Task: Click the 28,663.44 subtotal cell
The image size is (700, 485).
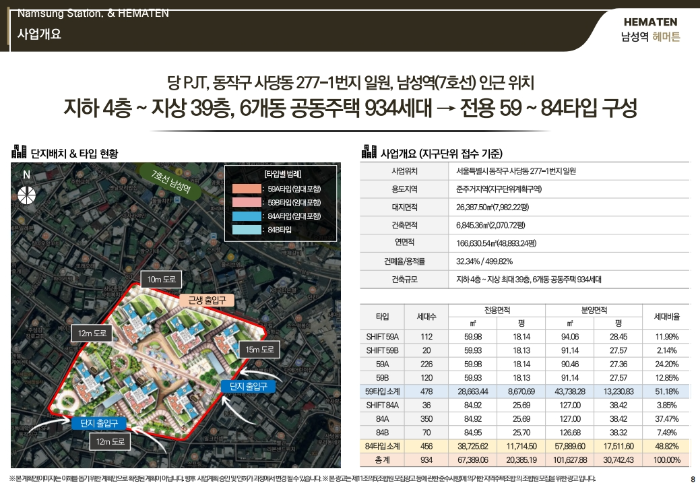Action: click(x=473, y=392)
